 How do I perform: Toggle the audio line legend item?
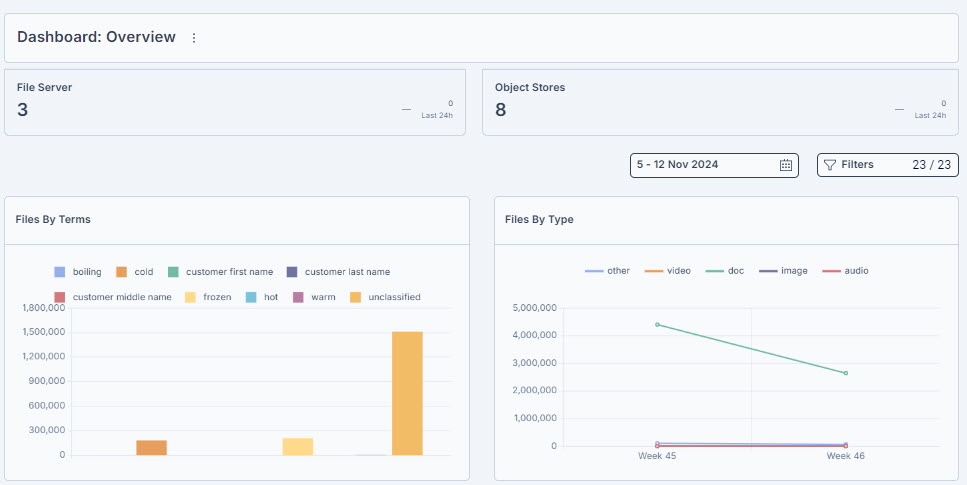click(x=846, y=271)
